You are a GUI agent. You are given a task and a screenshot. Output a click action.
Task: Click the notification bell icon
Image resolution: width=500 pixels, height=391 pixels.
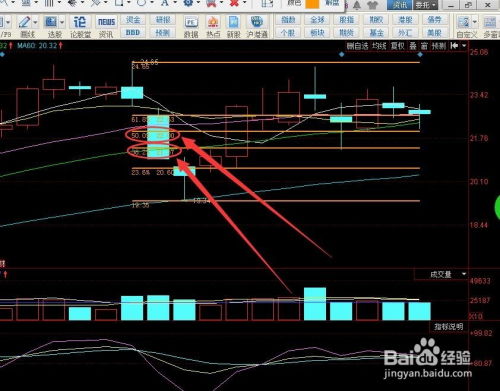pos(357,5)
